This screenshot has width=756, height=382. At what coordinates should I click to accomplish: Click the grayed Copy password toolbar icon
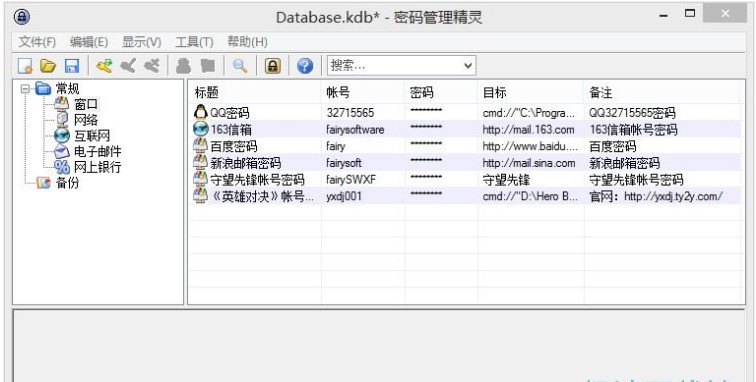click(x=207, y=66)
